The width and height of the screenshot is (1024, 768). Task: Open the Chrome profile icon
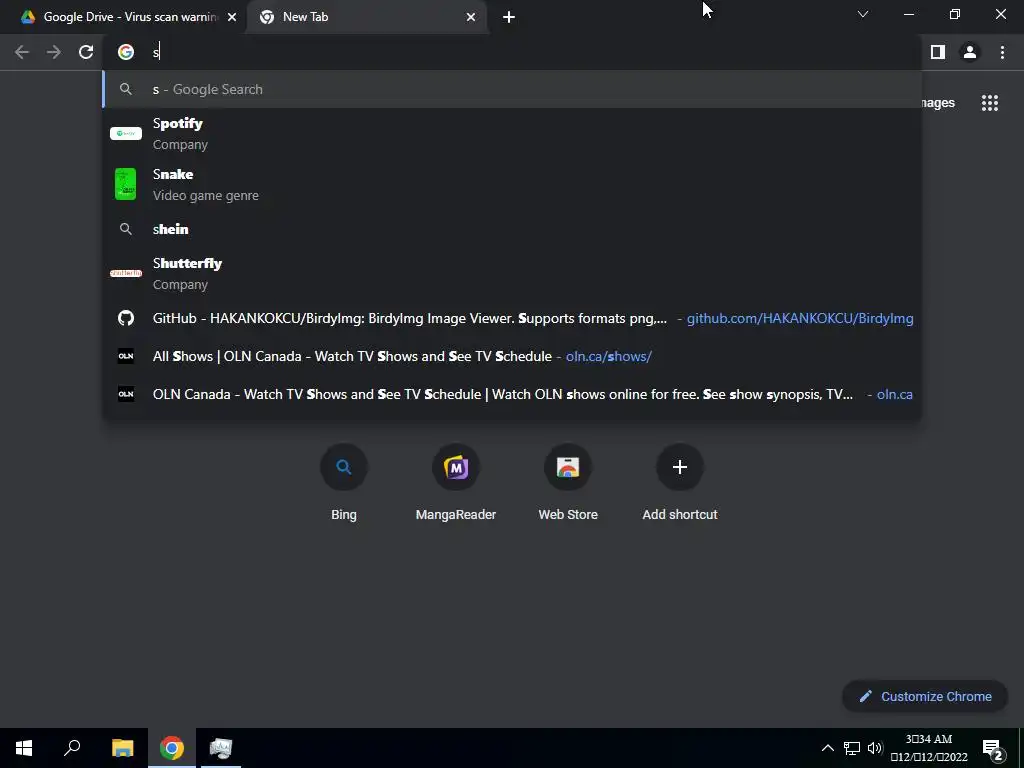pos(970,52)
